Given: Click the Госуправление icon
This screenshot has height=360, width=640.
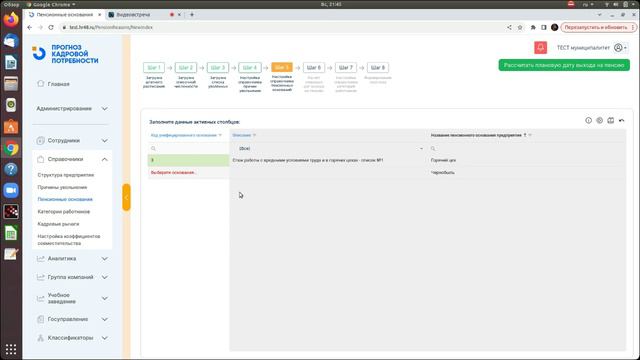Looking at the screenshot, I should (40, 319).
